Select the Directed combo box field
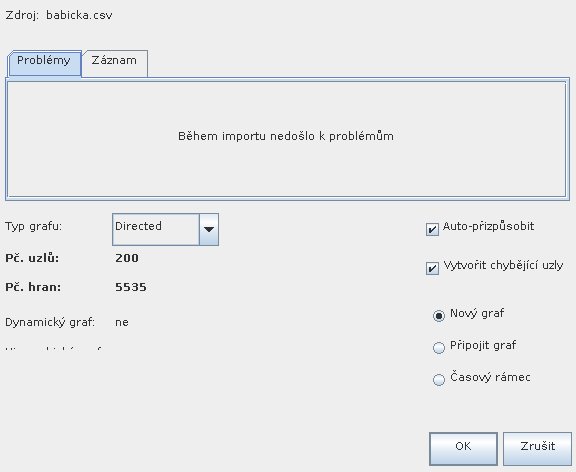This screenshot has width=576, height=472. (x=165, y=230)
